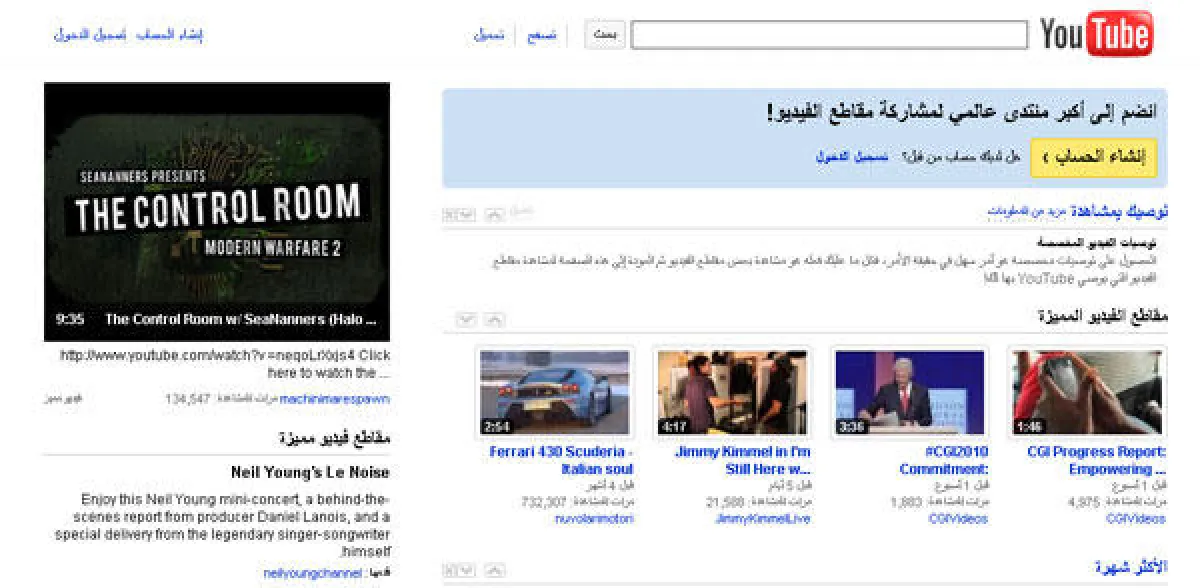The image size is (1200, 588).
Task: Open the Jimmy Kimmel in I'm Still Here title link
Action: click(742, 460)
